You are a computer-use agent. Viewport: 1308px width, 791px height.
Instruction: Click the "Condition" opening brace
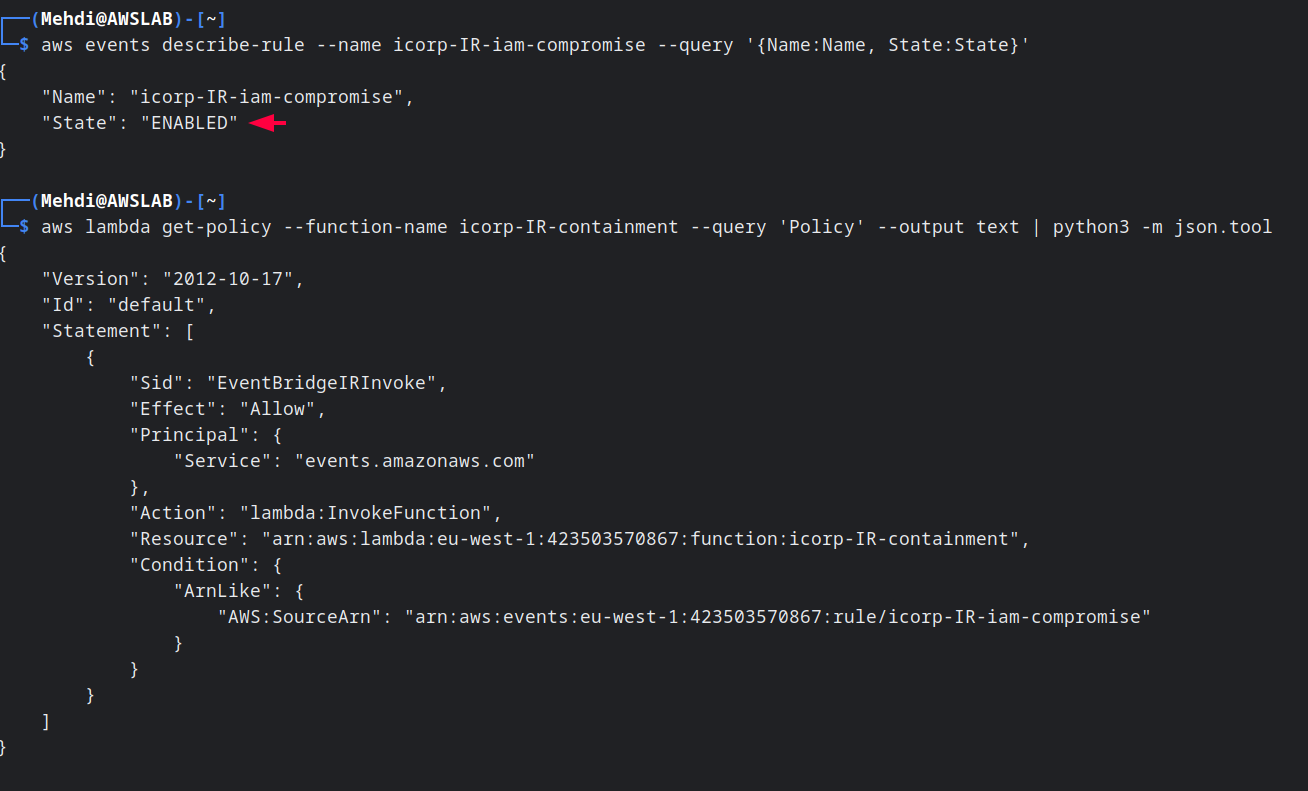click(277, 565)
